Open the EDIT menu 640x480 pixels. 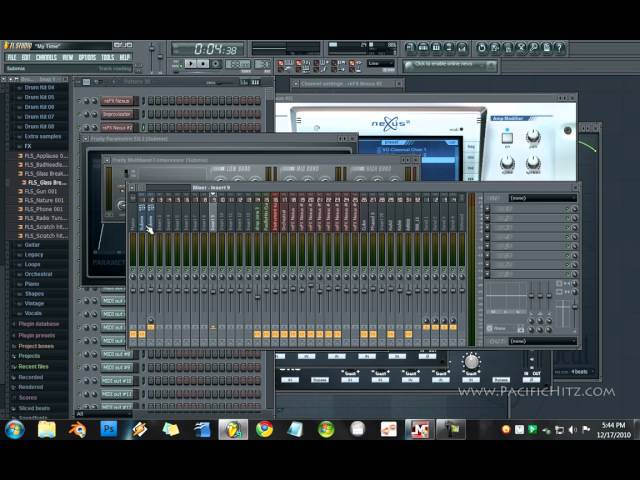pyautogui.click(x=26, y=58)
